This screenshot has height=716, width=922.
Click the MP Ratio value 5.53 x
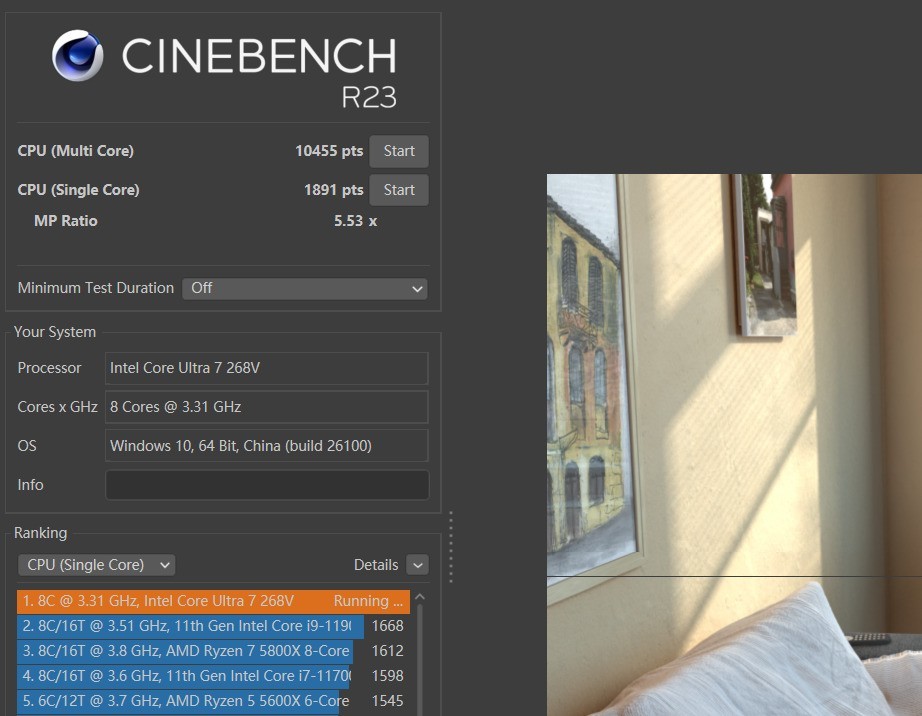[x=355, y=221]
